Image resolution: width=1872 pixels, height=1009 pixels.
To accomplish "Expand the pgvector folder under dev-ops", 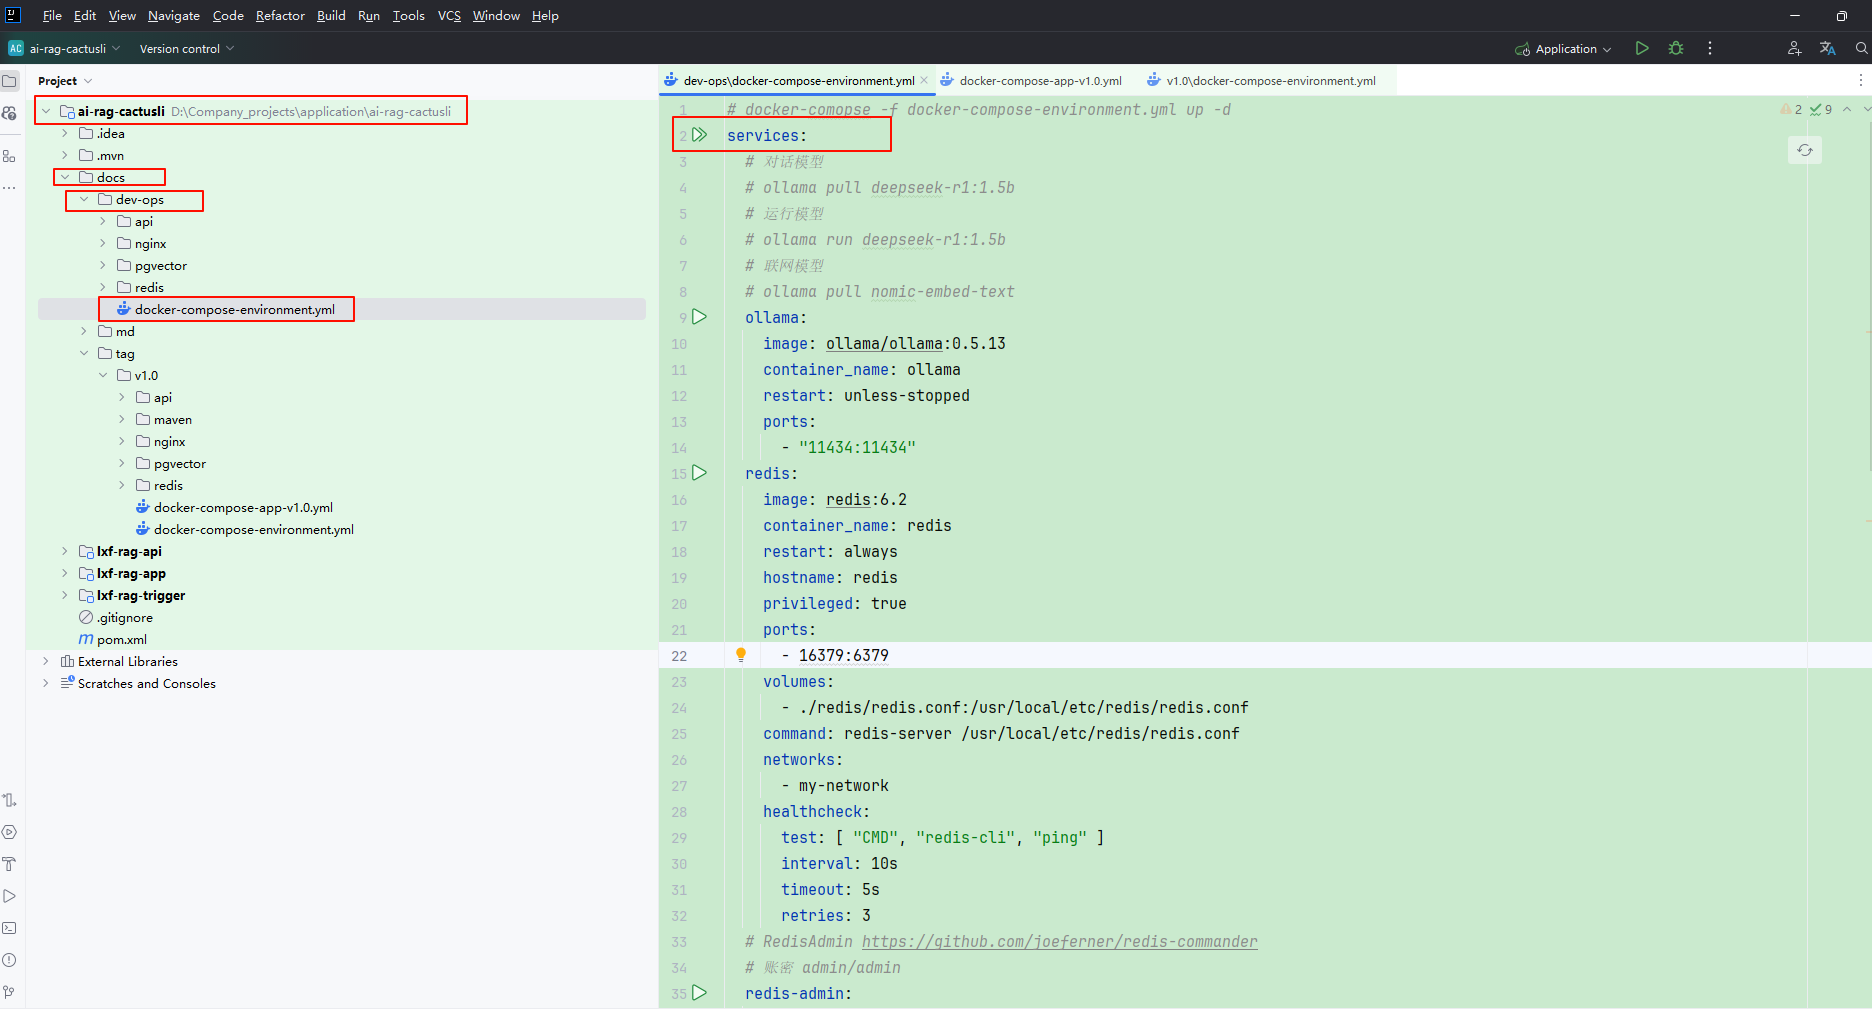I will [103, 265].
